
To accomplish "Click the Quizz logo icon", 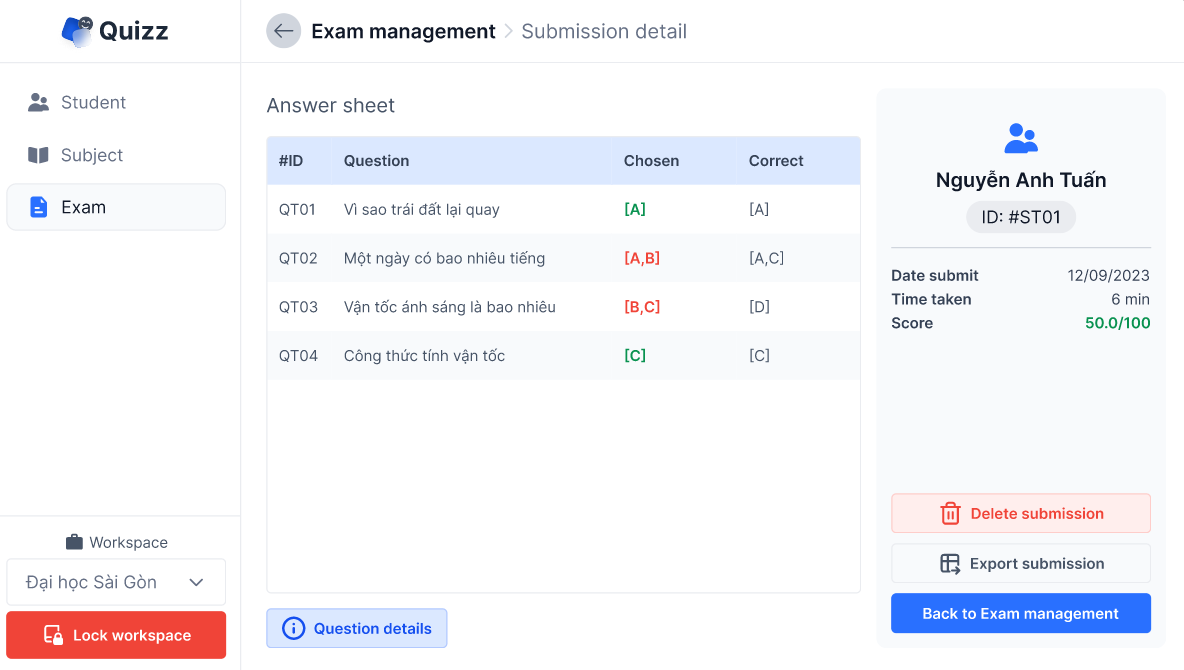I will pyautogui.click(x=77, y=31).
